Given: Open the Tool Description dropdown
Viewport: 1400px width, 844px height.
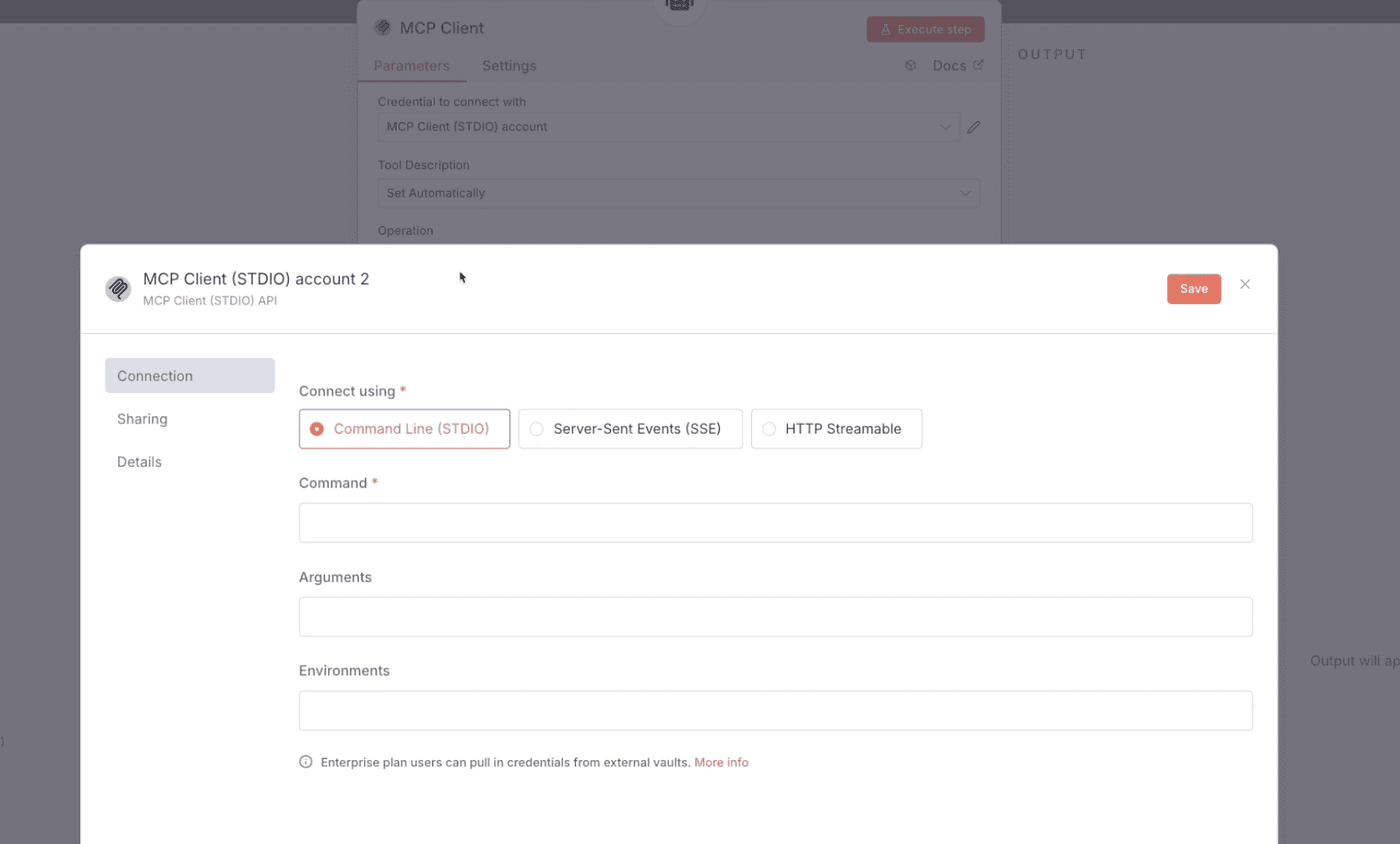Looking at the screenshot, I should point(678,193).
